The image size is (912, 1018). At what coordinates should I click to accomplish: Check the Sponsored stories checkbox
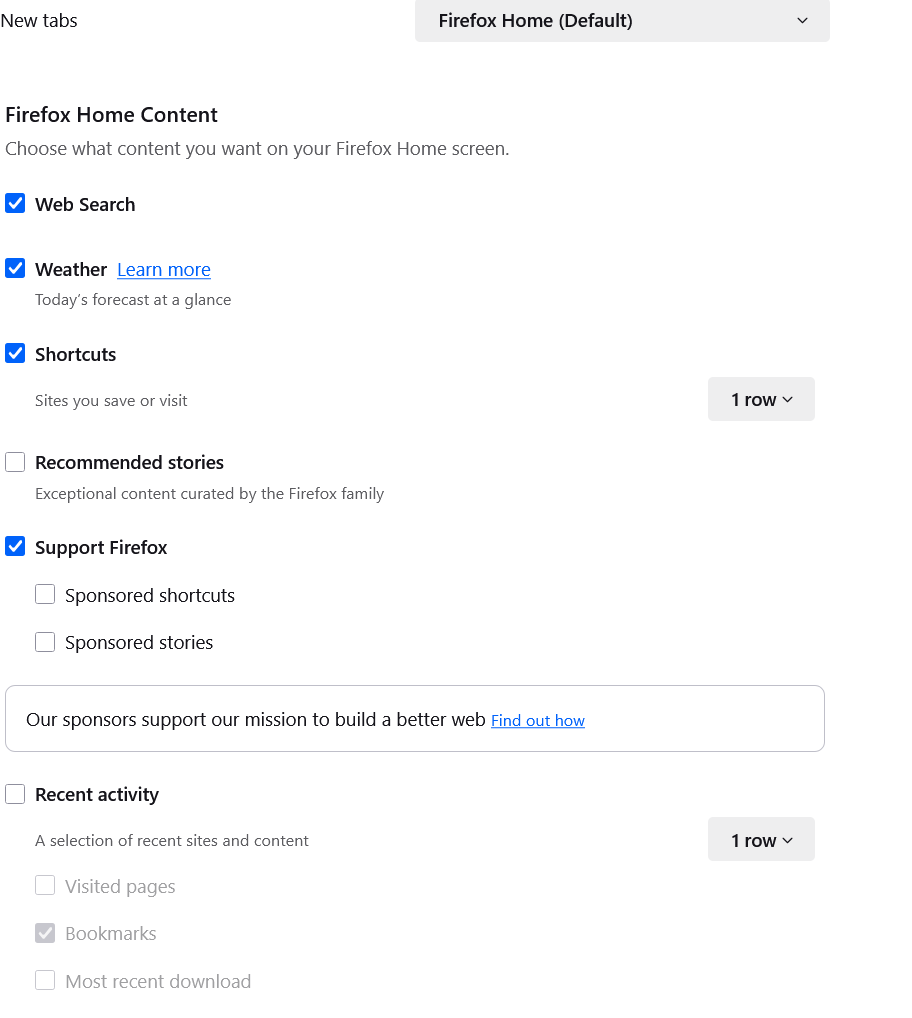45,642
